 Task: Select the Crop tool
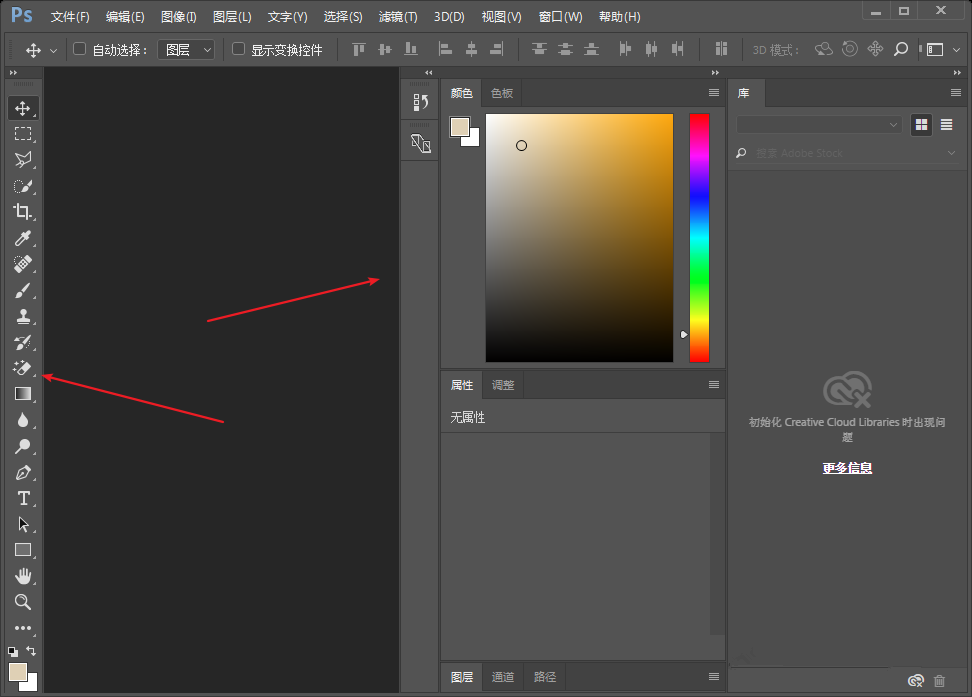coord(22,212)
